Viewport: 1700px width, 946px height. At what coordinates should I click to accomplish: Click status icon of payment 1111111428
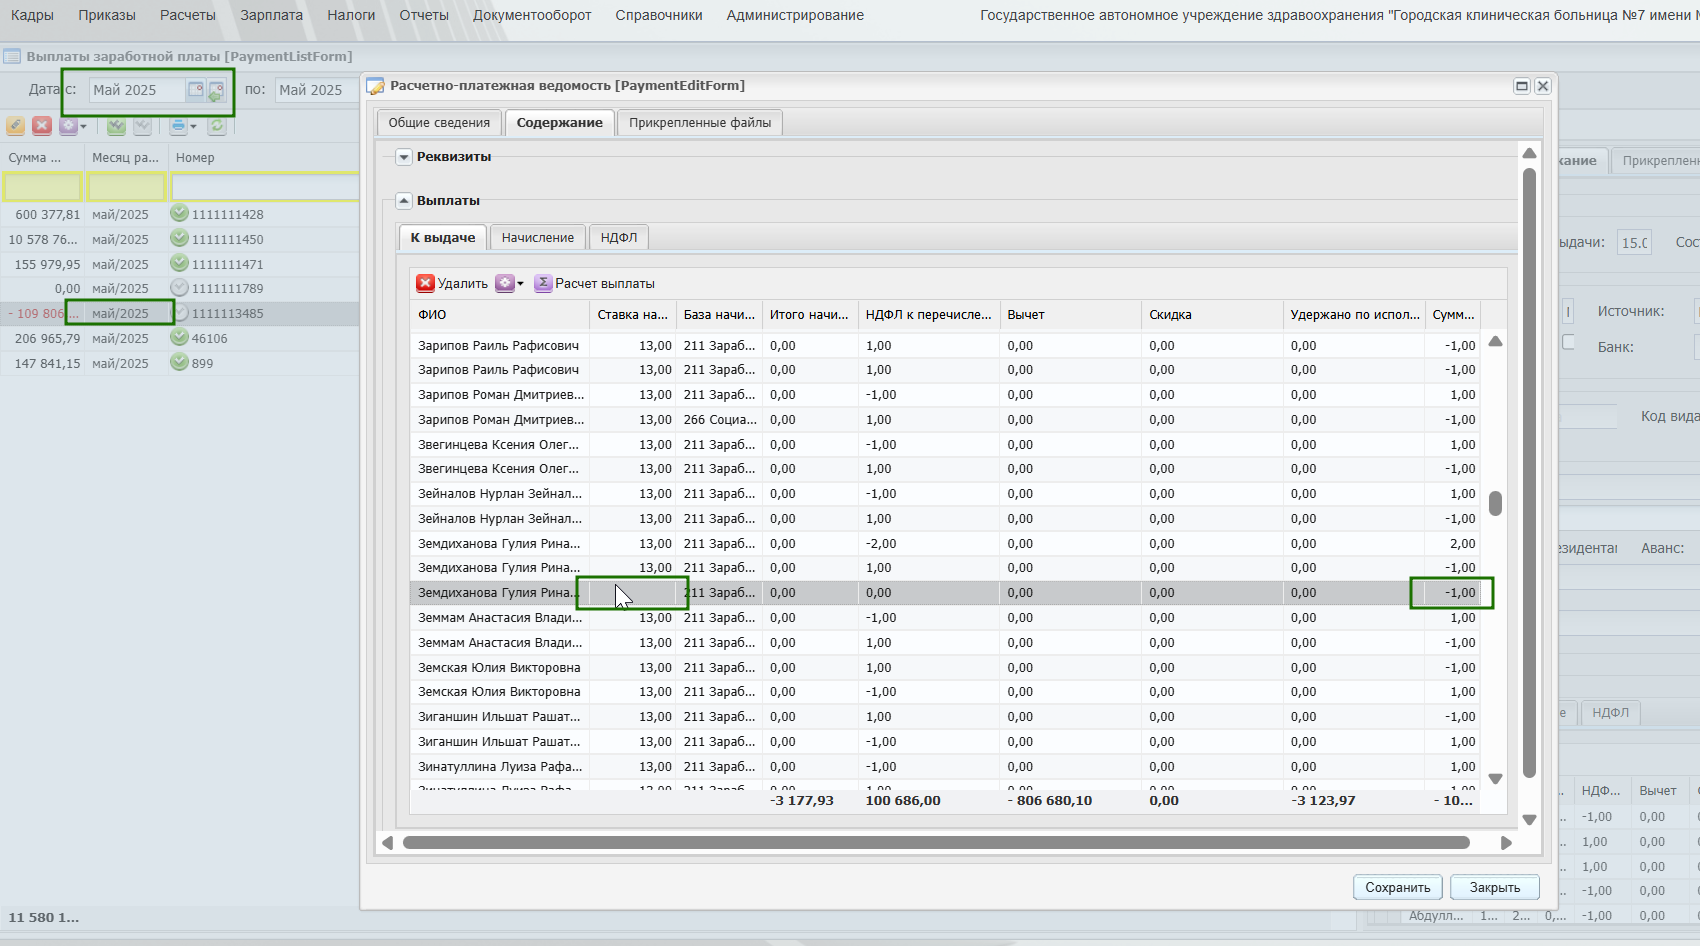click(179, 213)
